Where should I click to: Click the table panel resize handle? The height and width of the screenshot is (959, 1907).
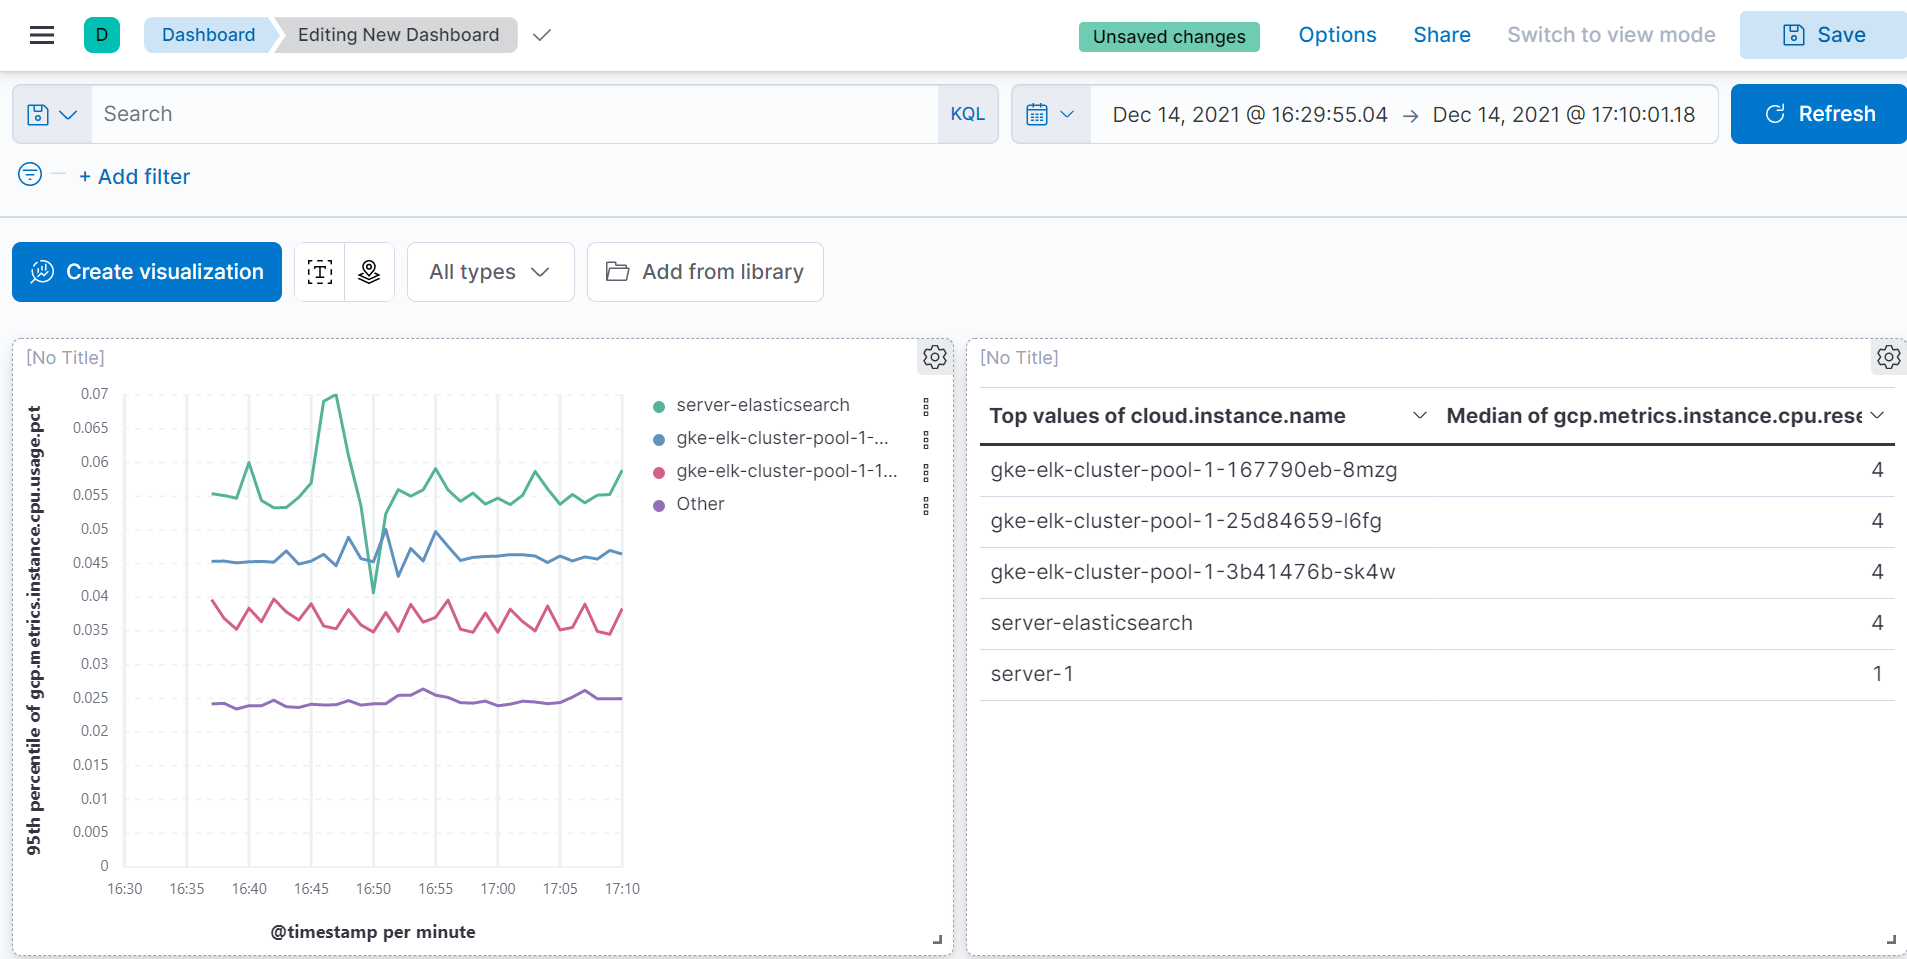(x=1891, y=939)
